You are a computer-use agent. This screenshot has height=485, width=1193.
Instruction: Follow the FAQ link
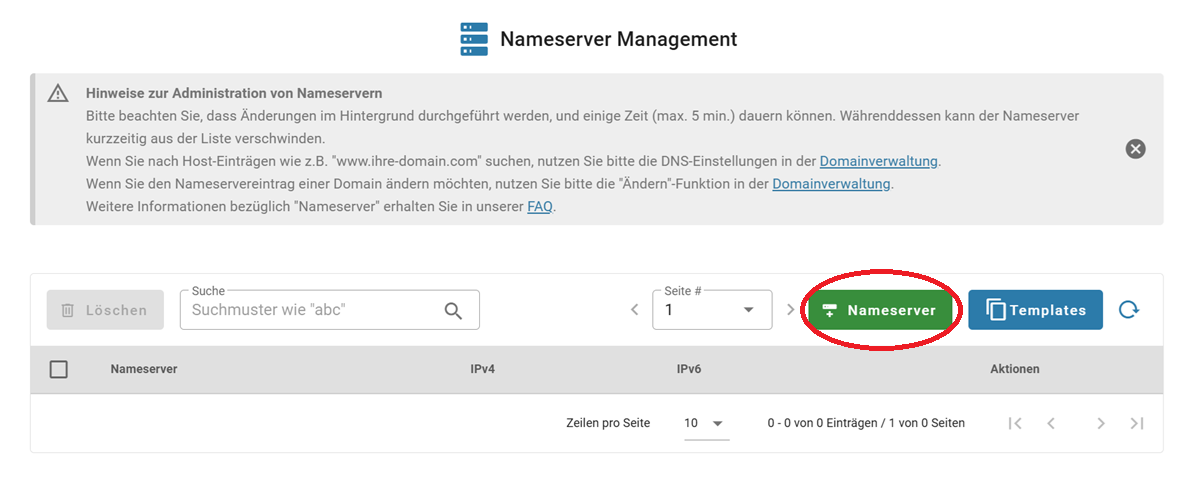click(x=540, y=207)
